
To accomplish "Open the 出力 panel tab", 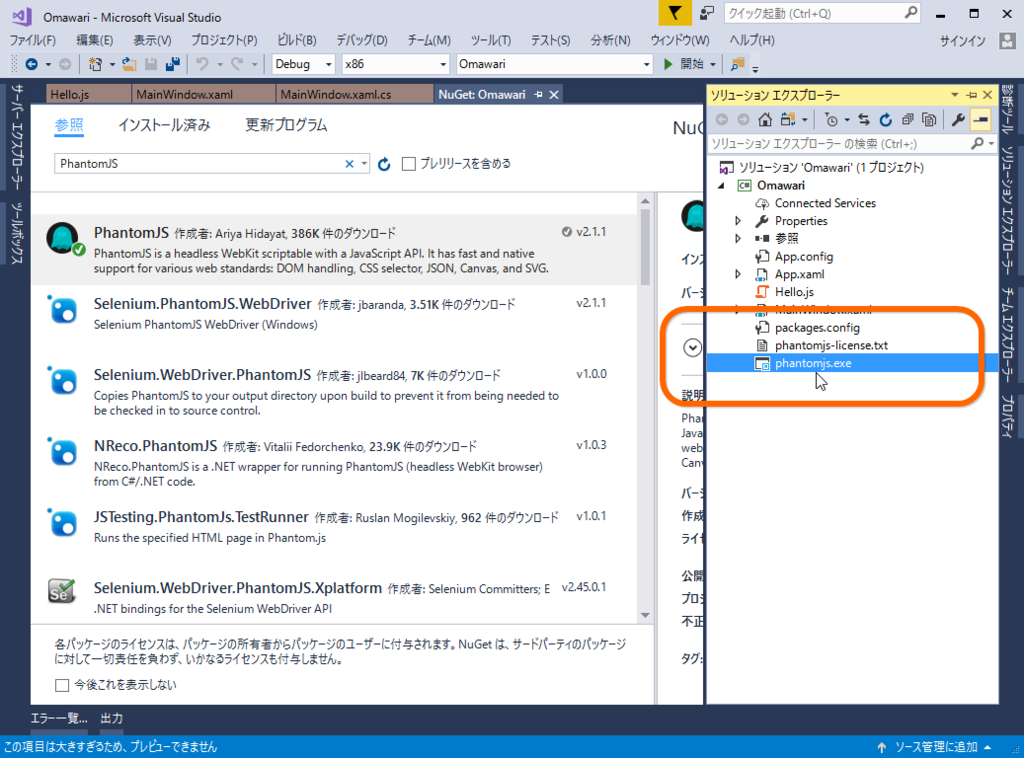I will pyautogui.click(x=112, y=718).
